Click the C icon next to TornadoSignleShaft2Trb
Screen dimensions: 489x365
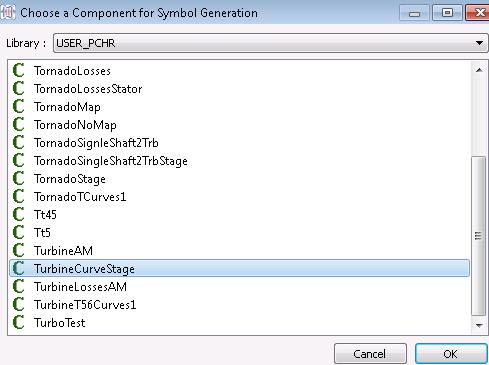(x=18, y=143)
